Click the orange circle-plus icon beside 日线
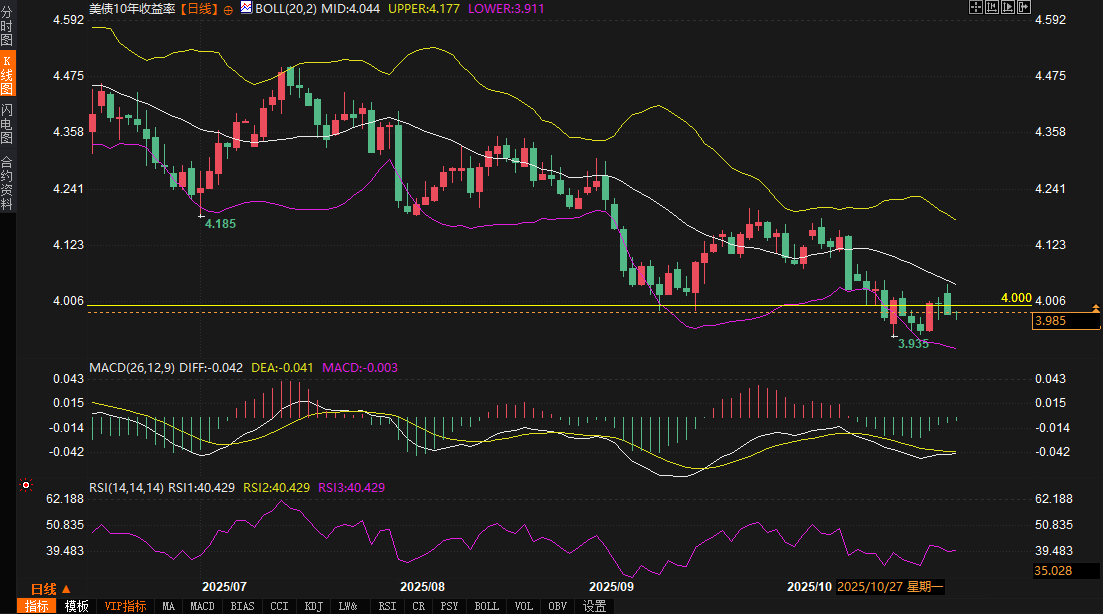Image resolution: width=1103 pixels, height=614 pixels. point(228,10)
